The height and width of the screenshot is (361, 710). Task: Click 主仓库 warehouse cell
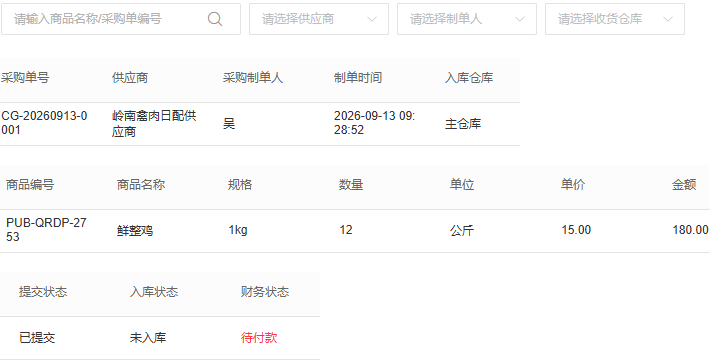click(463, 124)
